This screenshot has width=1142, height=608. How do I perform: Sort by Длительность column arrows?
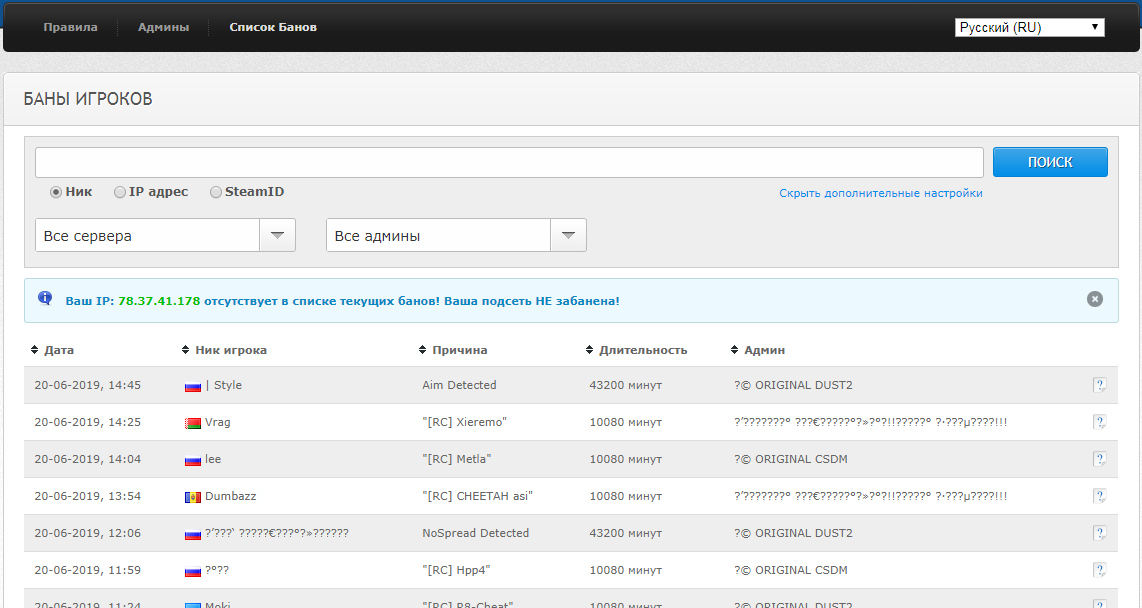point(589,350)
